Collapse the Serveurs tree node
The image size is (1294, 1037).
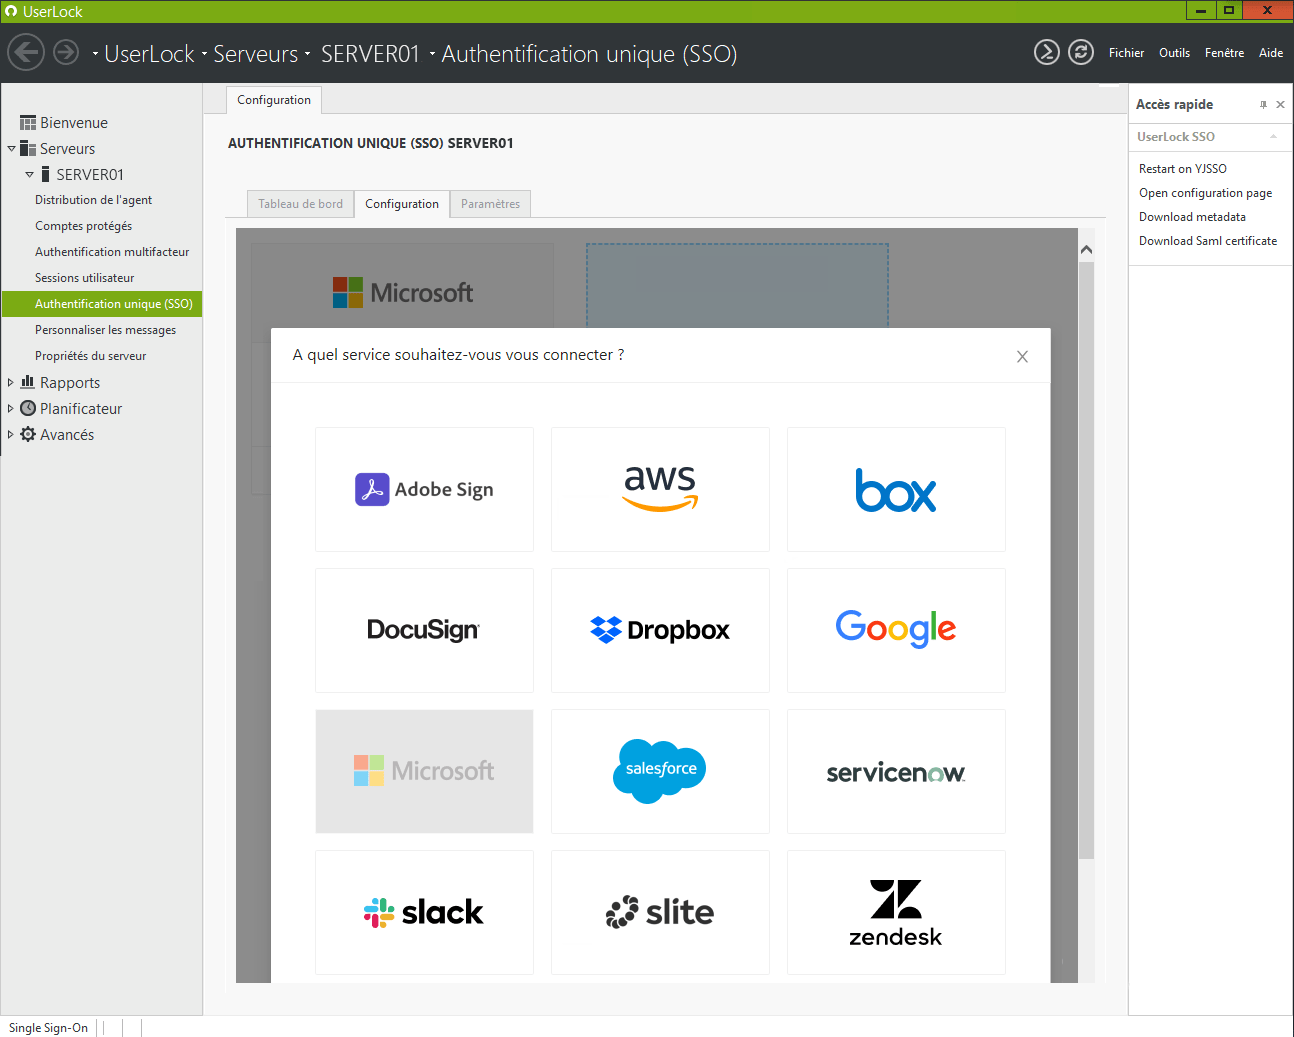(x=11, y=149)
